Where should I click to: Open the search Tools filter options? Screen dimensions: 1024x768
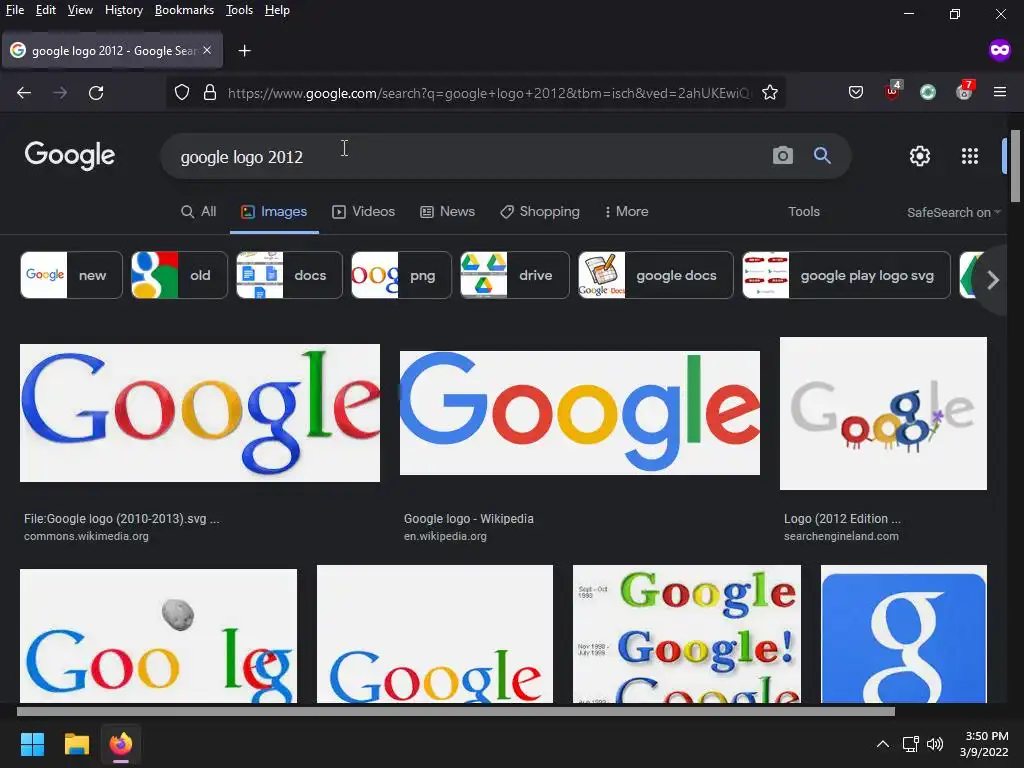804,212
